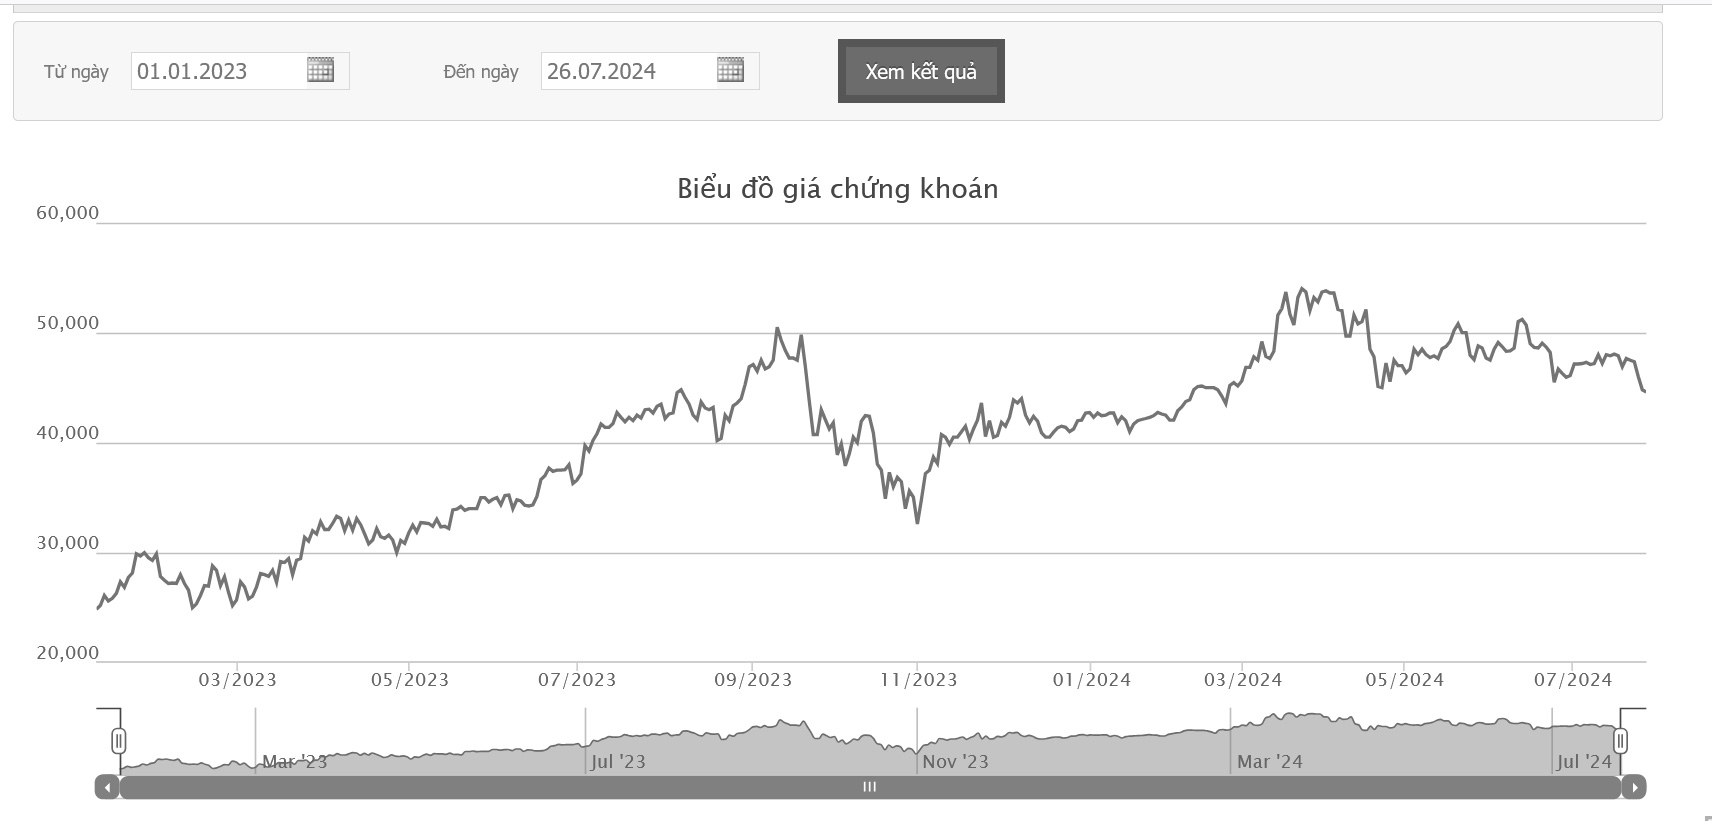This screenshot has width=1712, height=821.
Task: Open the calendar picker for Đến ngày
Action: [x=730, y=70]
